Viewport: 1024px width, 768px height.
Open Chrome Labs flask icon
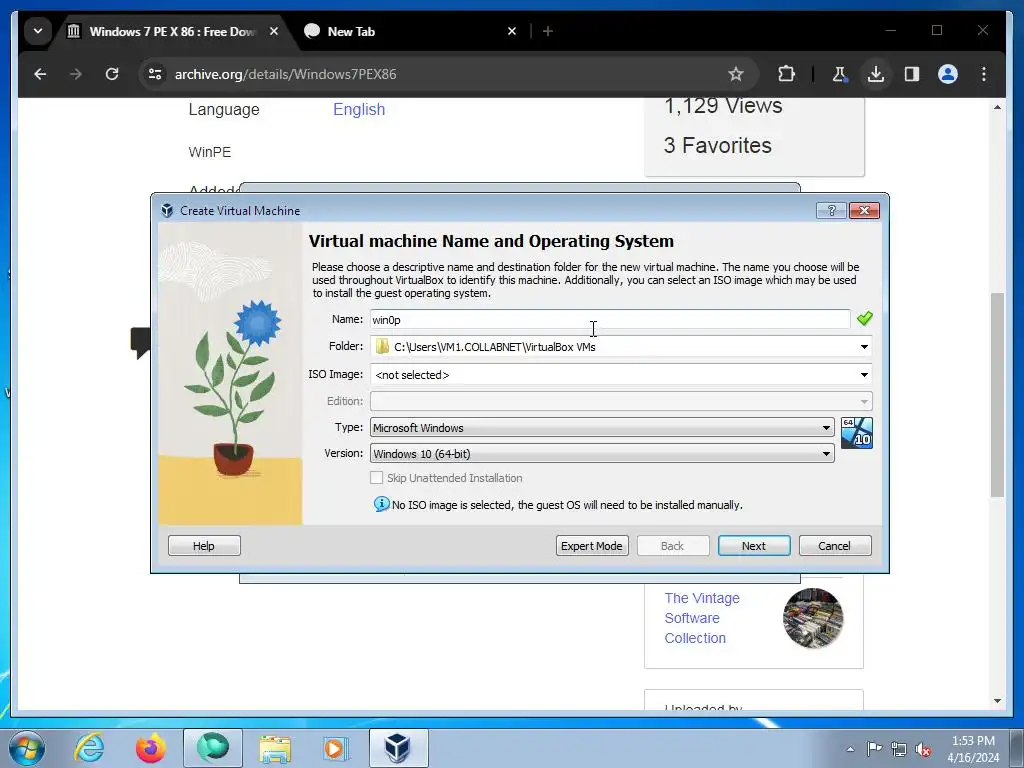tap(840, 74)
